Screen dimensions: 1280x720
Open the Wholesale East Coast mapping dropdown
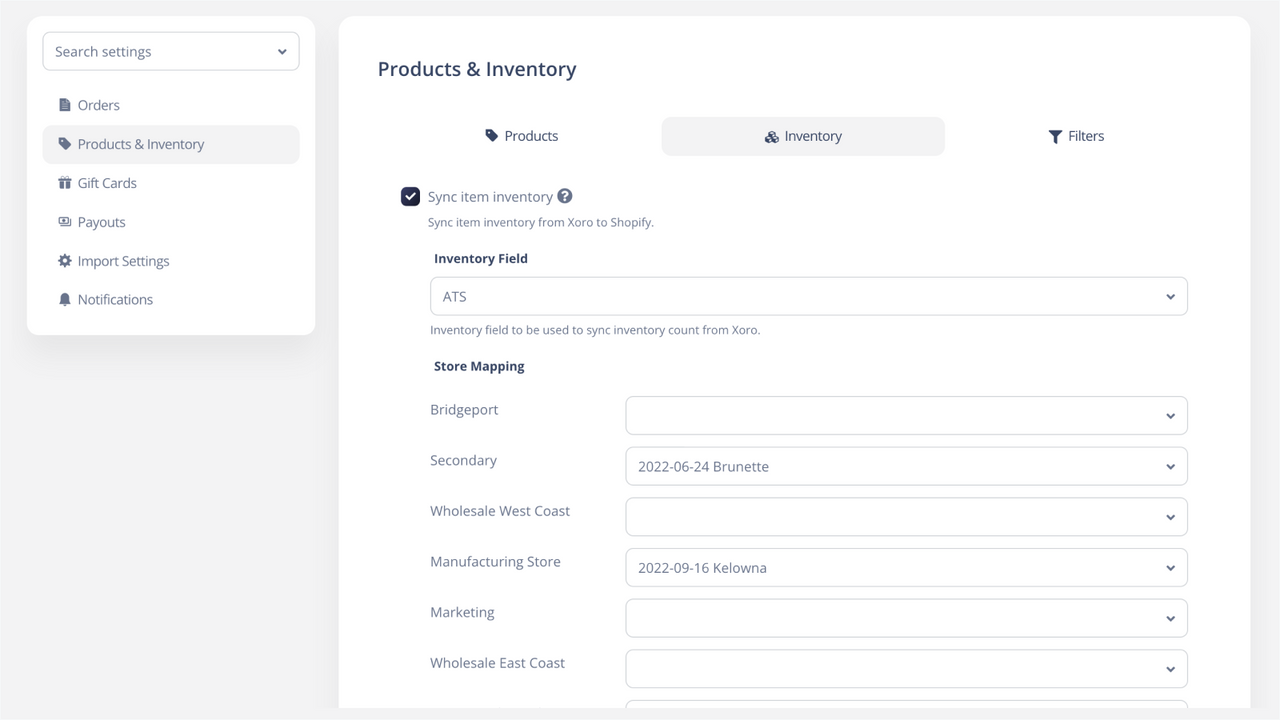pyautogui.click(x=907, y=669)
